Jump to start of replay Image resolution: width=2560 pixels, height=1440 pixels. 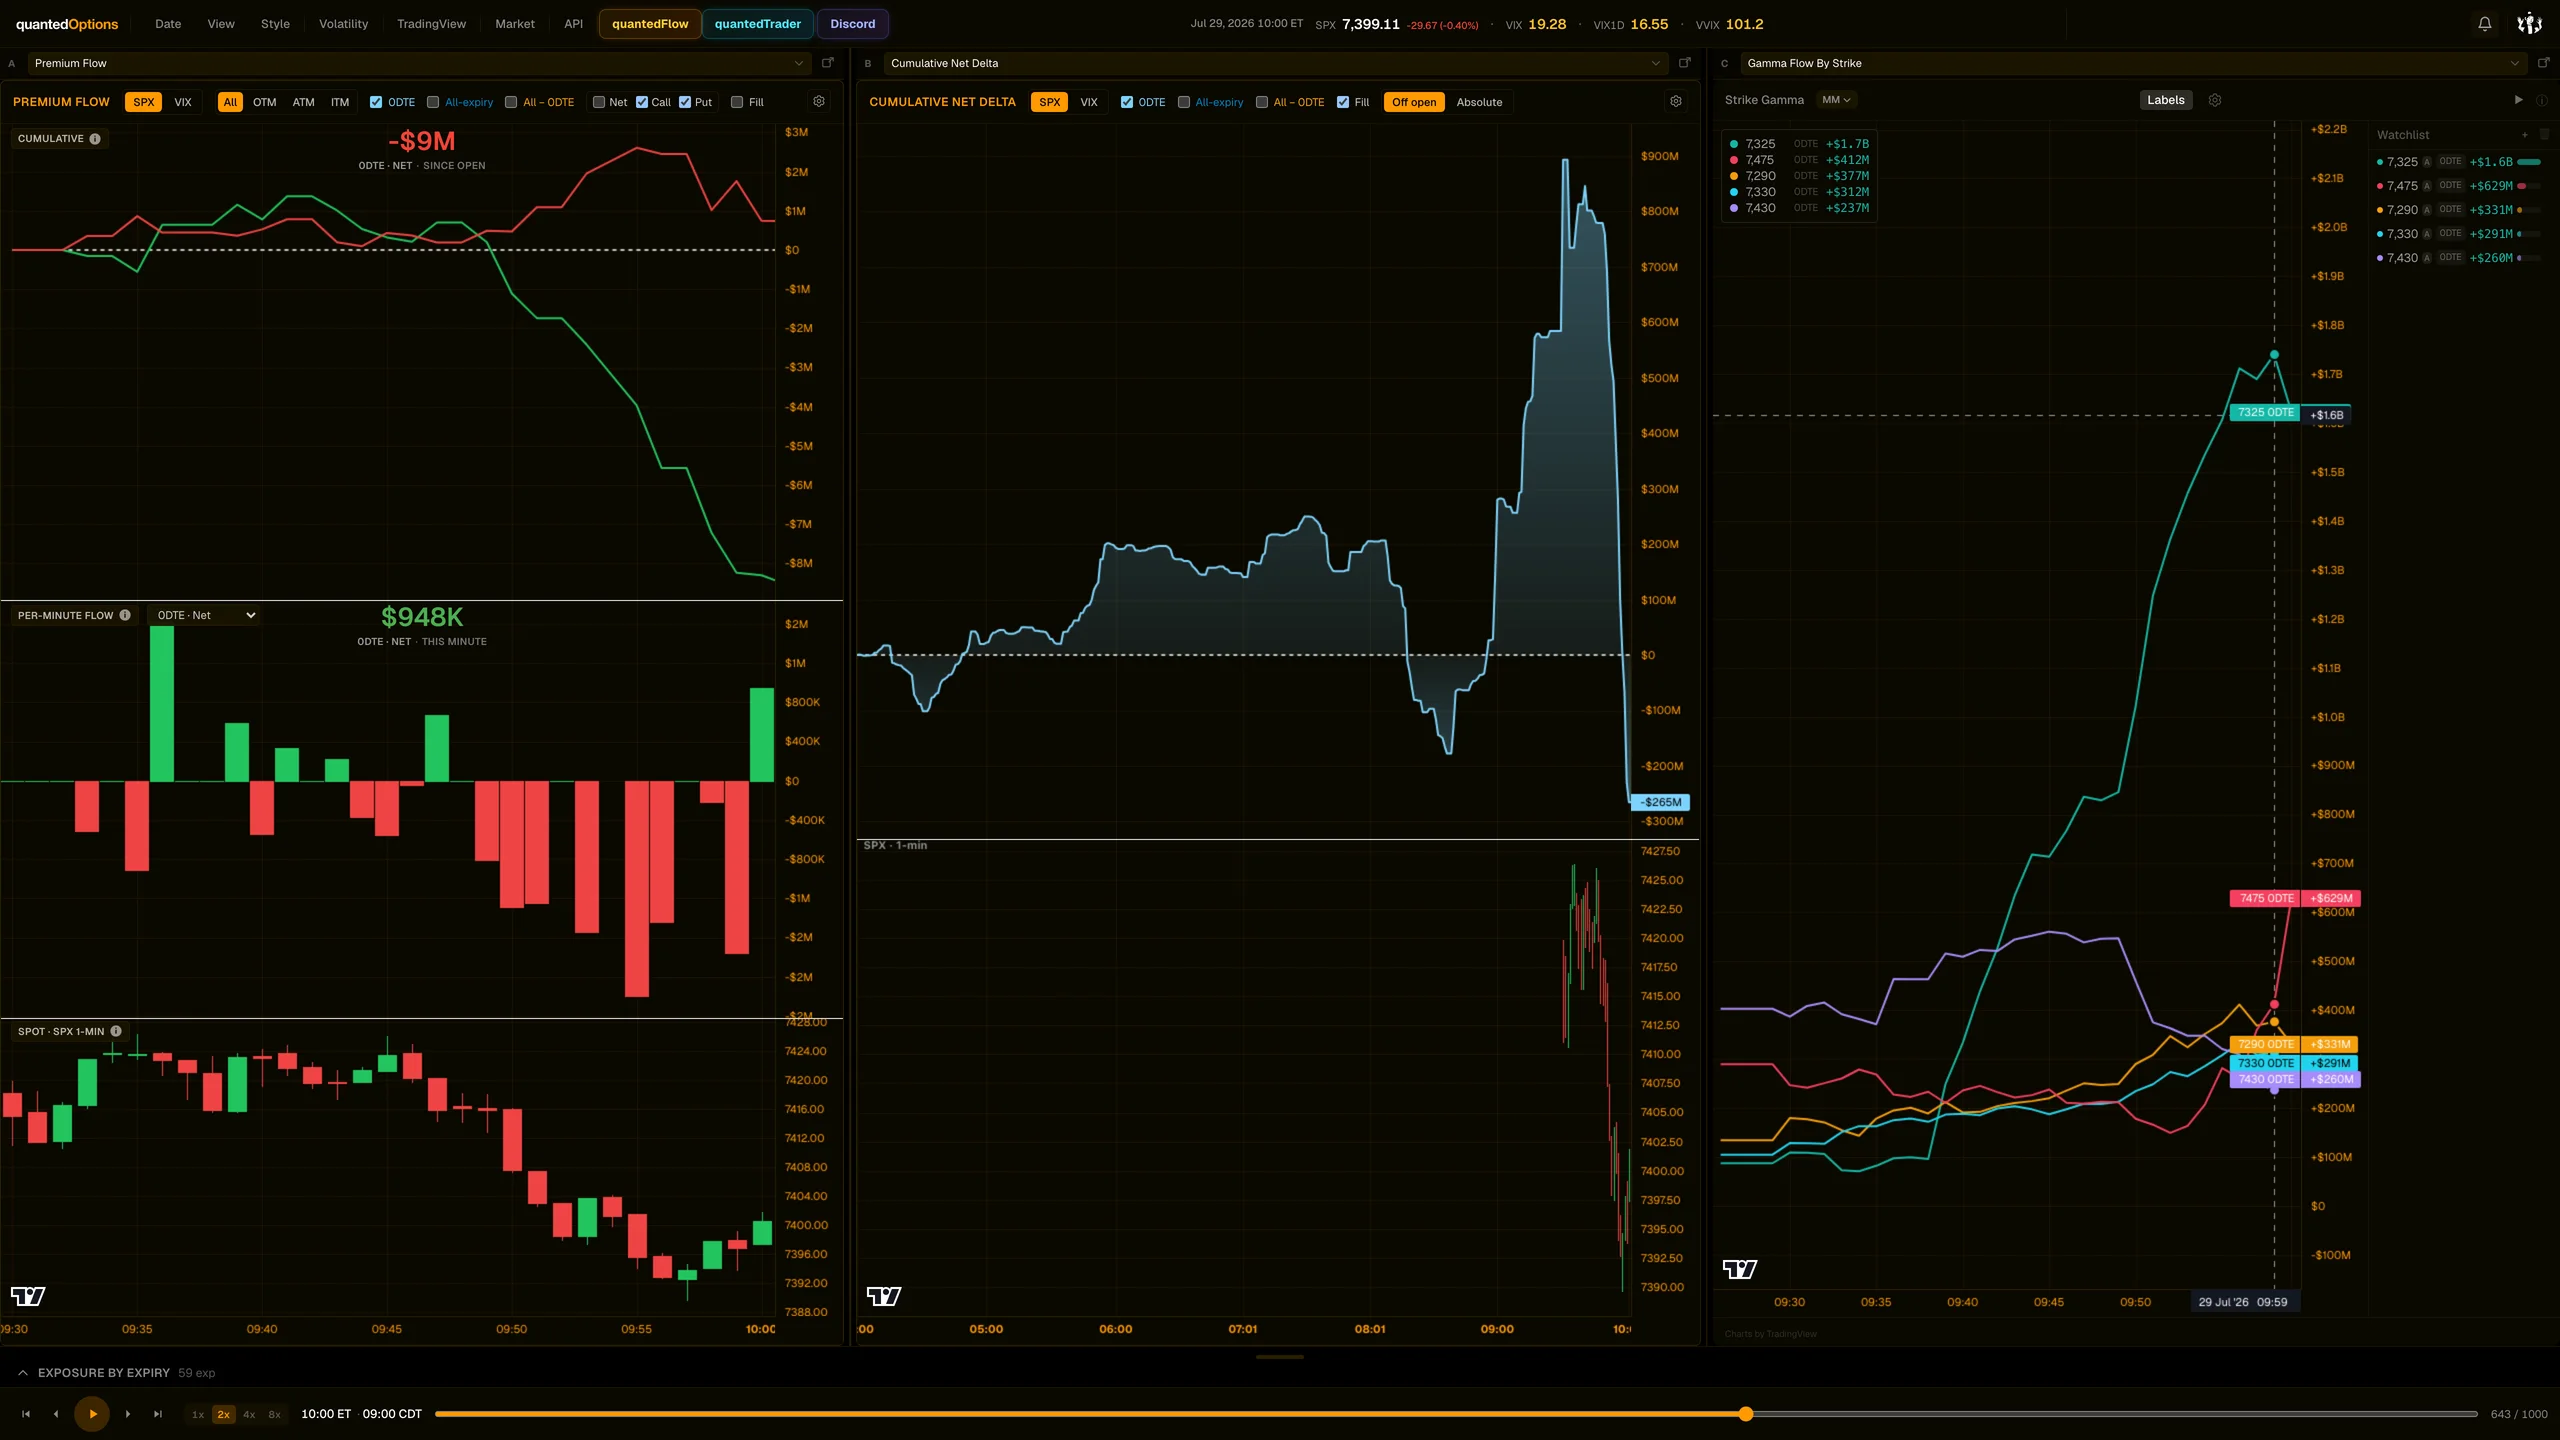pyautogui.click(x=26, y=1414)
